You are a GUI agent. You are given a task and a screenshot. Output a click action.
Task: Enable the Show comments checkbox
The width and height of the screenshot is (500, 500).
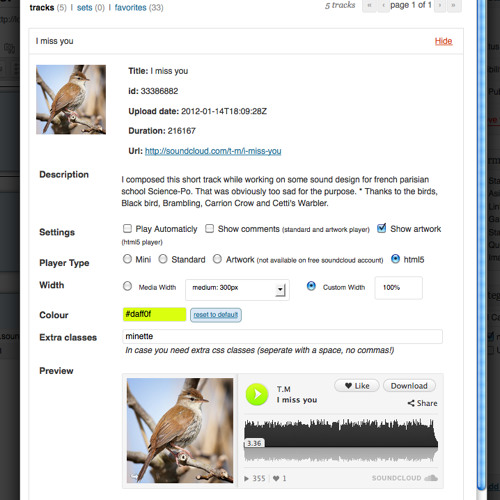[209, 228]
